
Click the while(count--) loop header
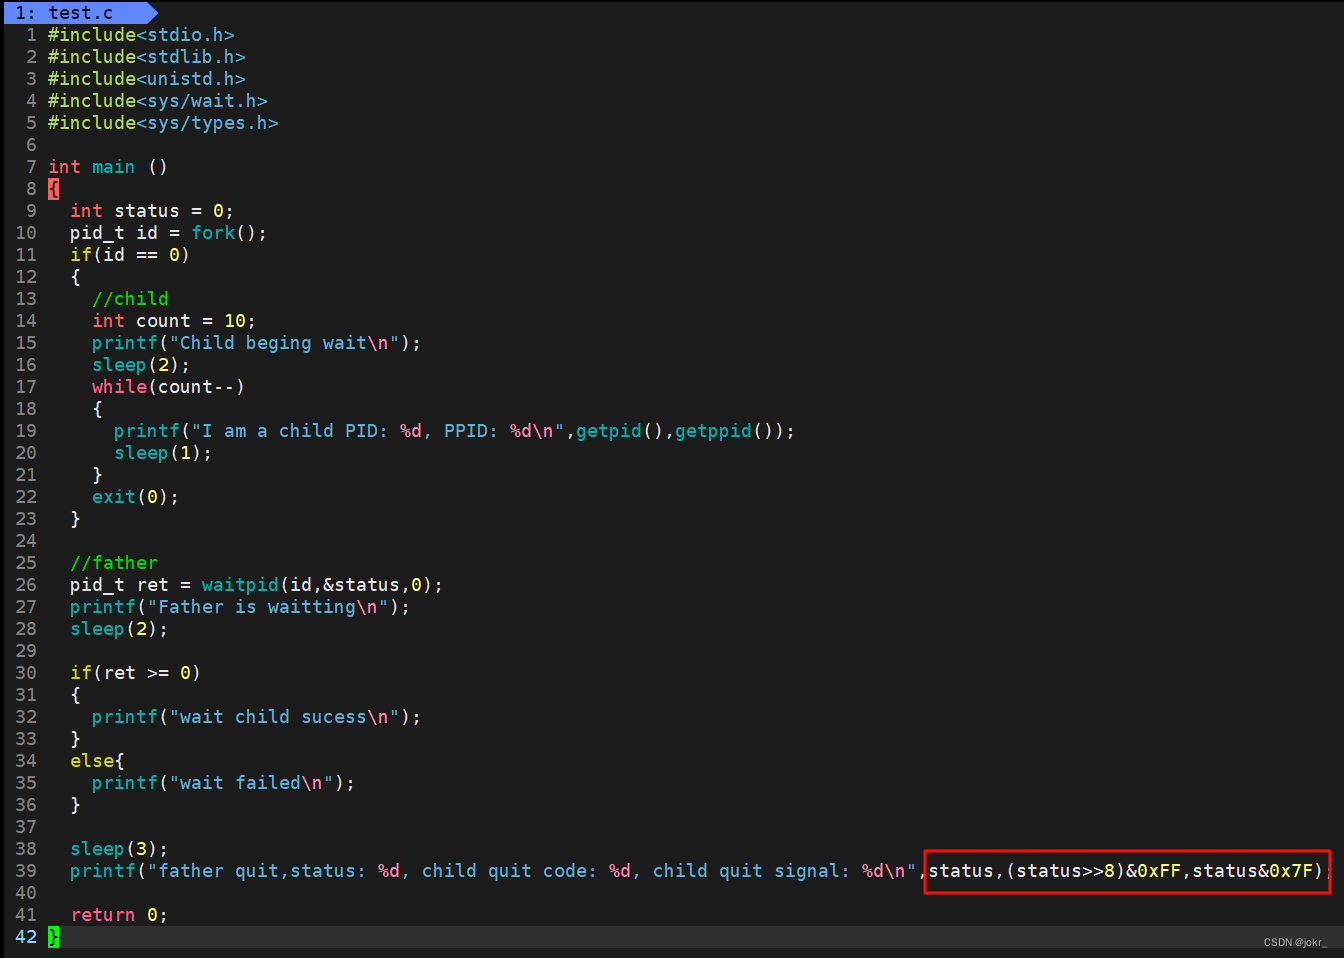point(169,387)
